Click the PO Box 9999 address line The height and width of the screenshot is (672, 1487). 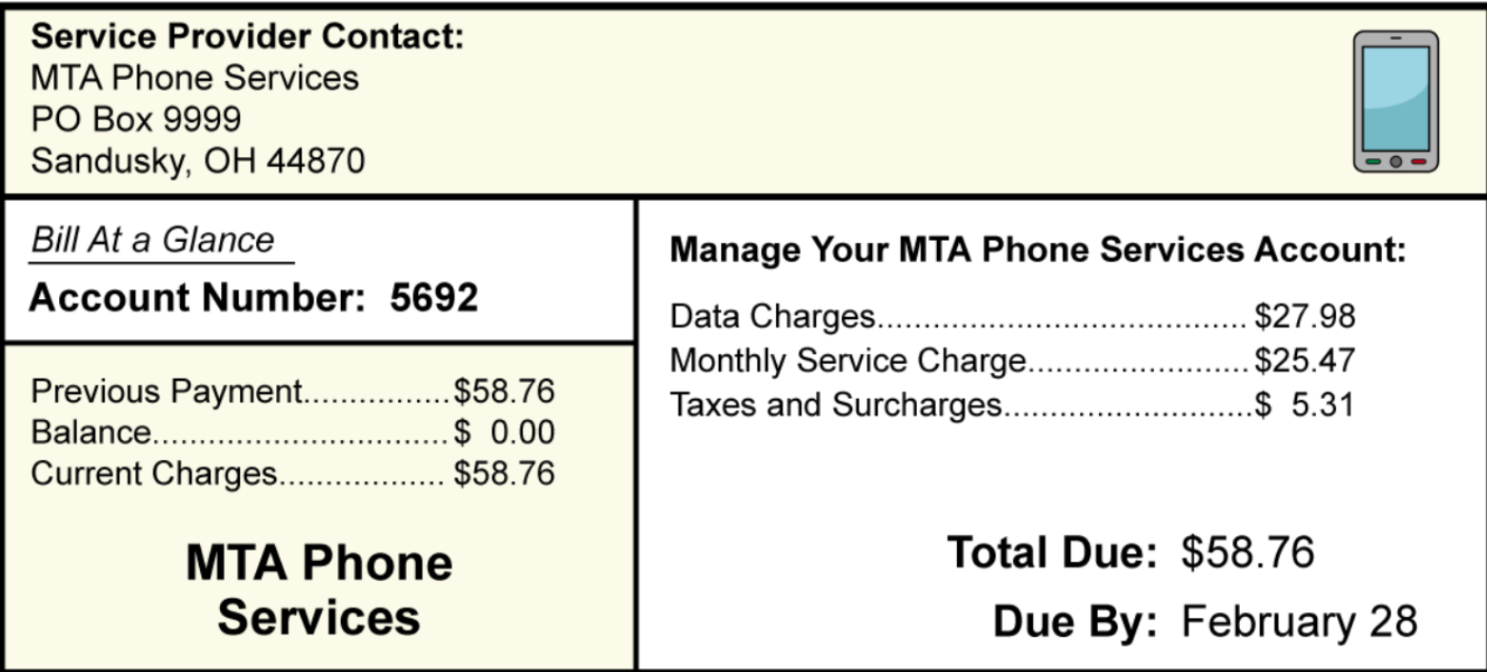[x=136, y=119]
